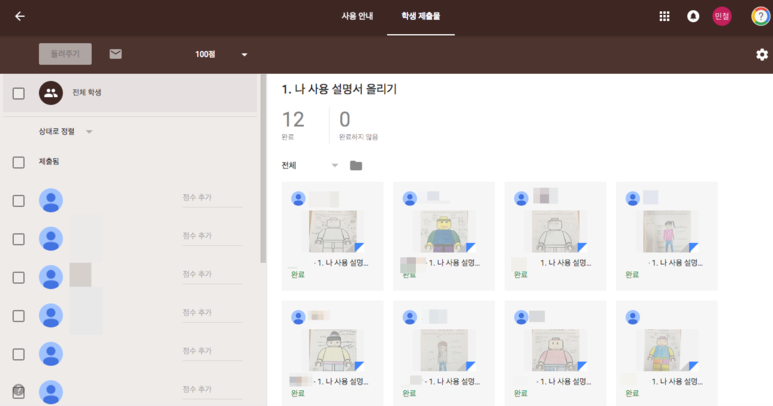Open the Google apps grid

(x=664, y=17)
